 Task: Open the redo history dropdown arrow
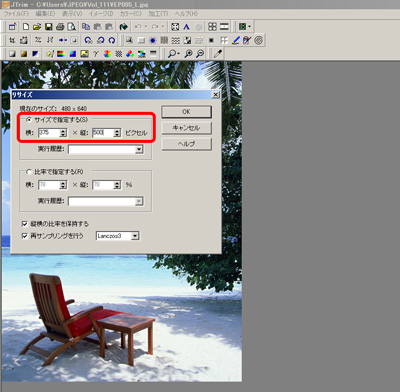pos(163,27)
